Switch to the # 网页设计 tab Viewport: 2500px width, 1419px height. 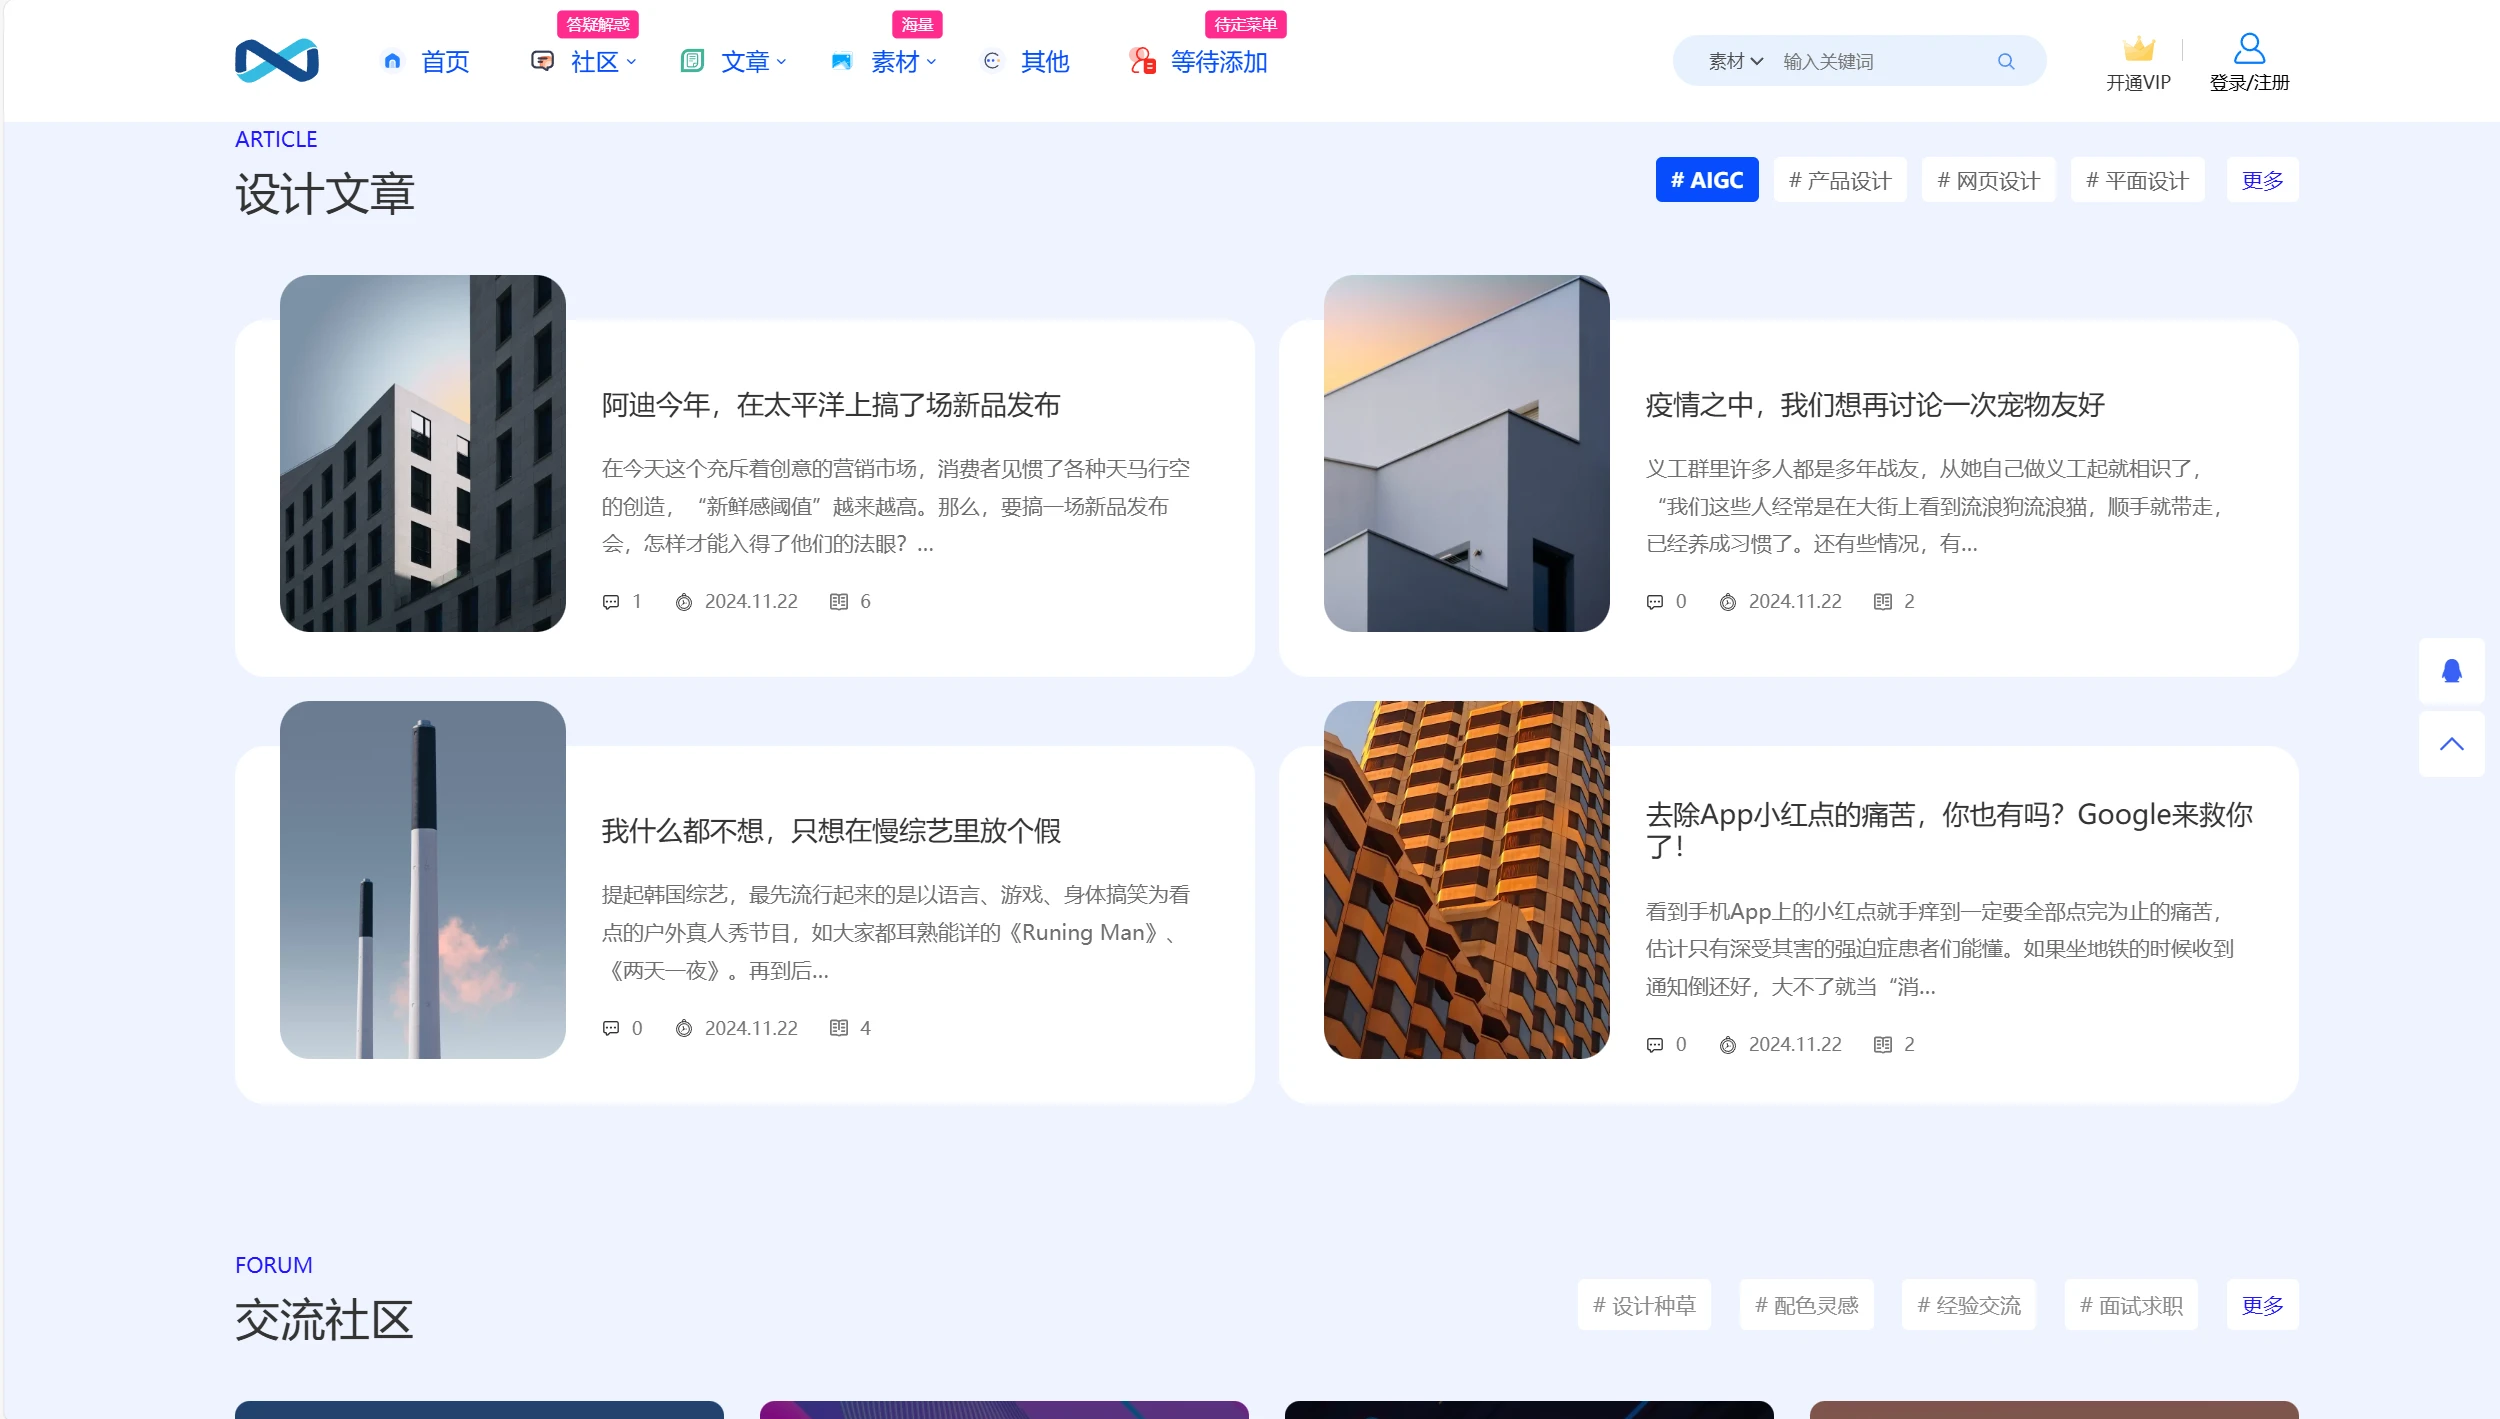tap(1987, 180)
